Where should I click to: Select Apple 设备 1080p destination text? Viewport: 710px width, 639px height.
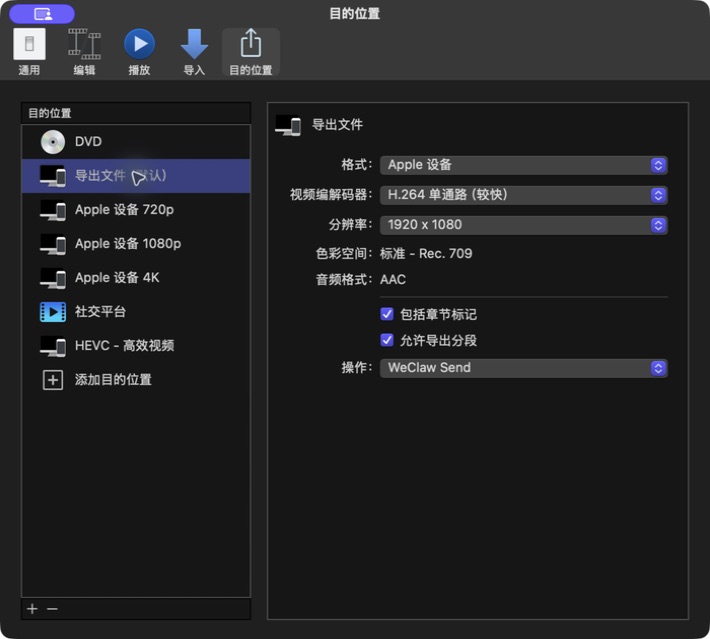[x=128, y=244]
